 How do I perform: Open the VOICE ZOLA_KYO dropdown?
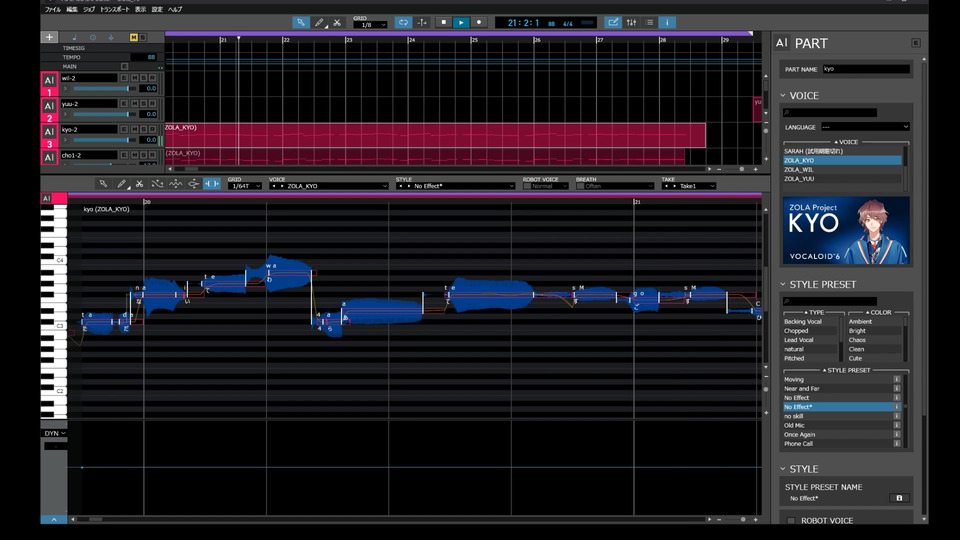click(329, 186)
